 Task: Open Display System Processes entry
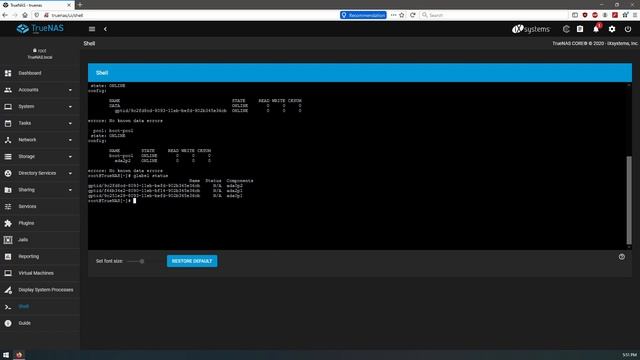click(x=40, y=290)
